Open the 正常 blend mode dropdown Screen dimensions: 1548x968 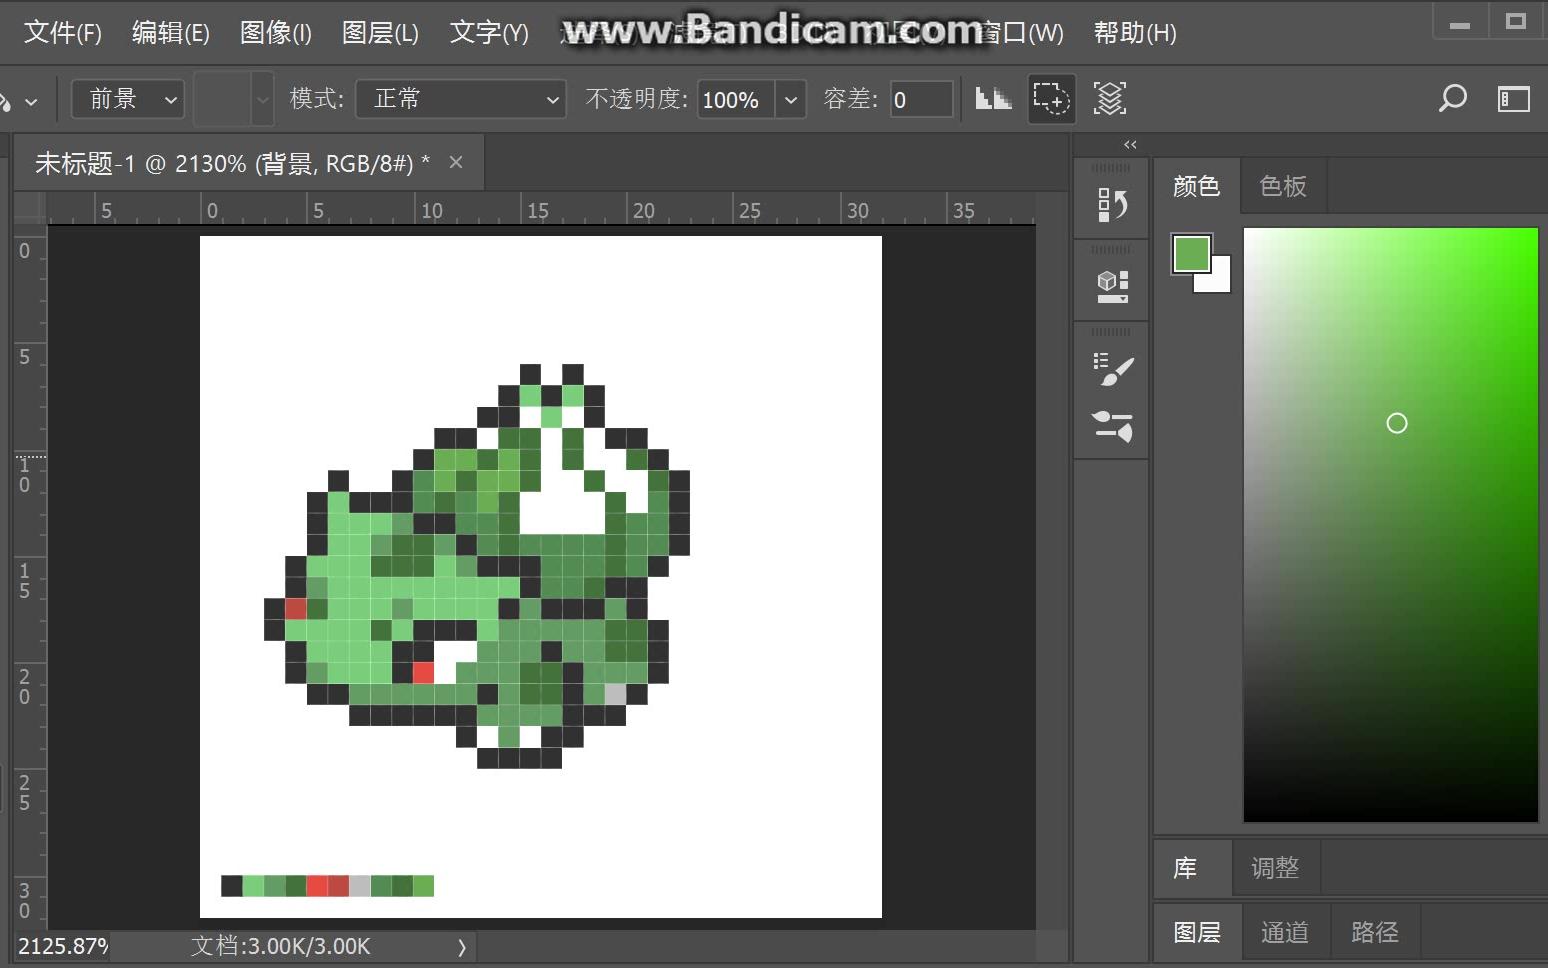[x=461, y=99]
